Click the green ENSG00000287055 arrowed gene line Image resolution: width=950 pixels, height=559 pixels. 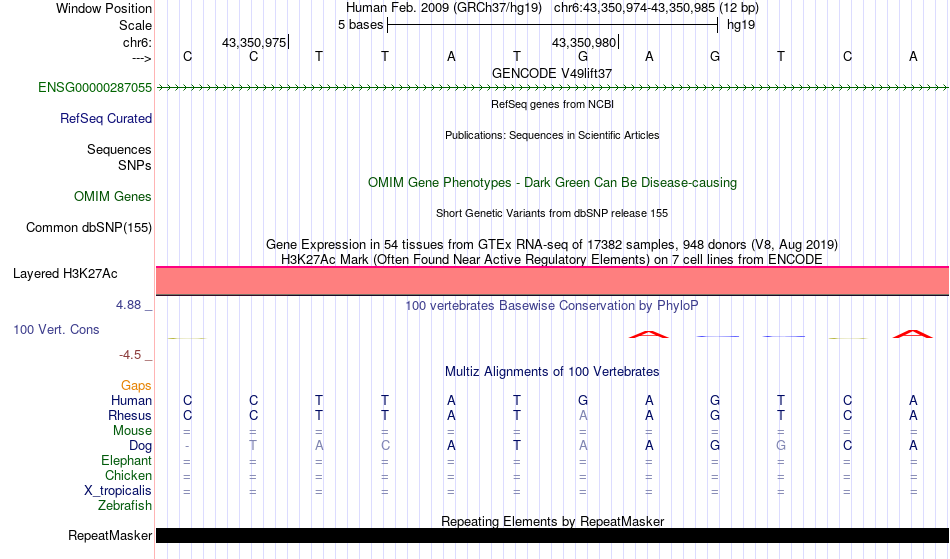(x=553, y=88)
